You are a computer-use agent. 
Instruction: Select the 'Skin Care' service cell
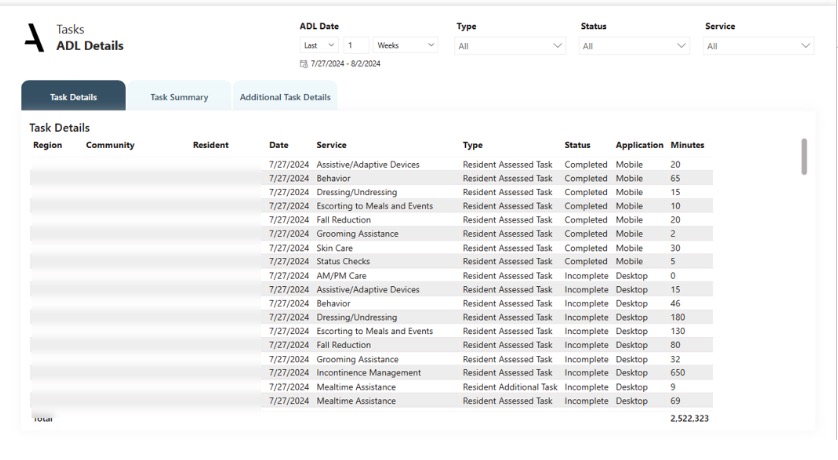coord(335,248)
